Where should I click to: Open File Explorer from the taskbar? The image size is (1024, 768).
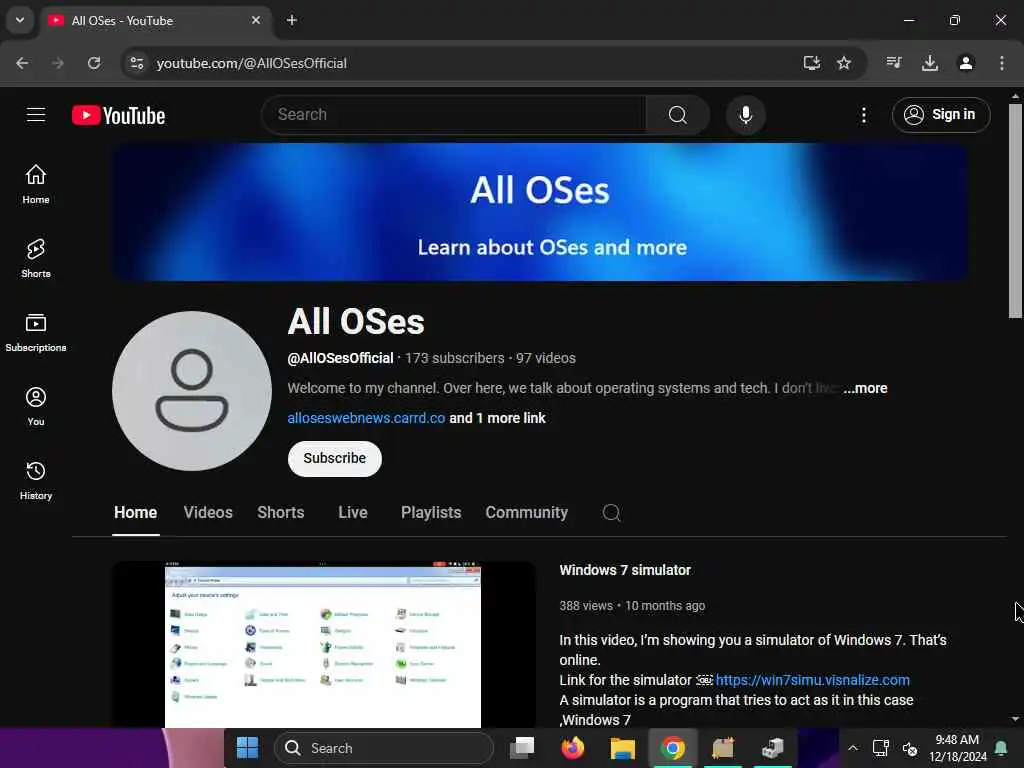pos(622,748)
